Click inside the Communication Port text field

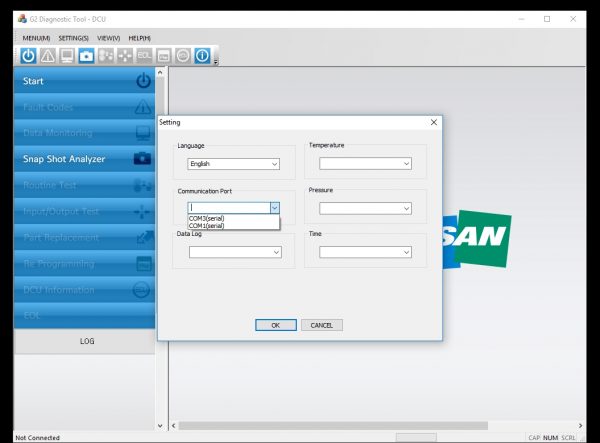(x=229, y=208)
